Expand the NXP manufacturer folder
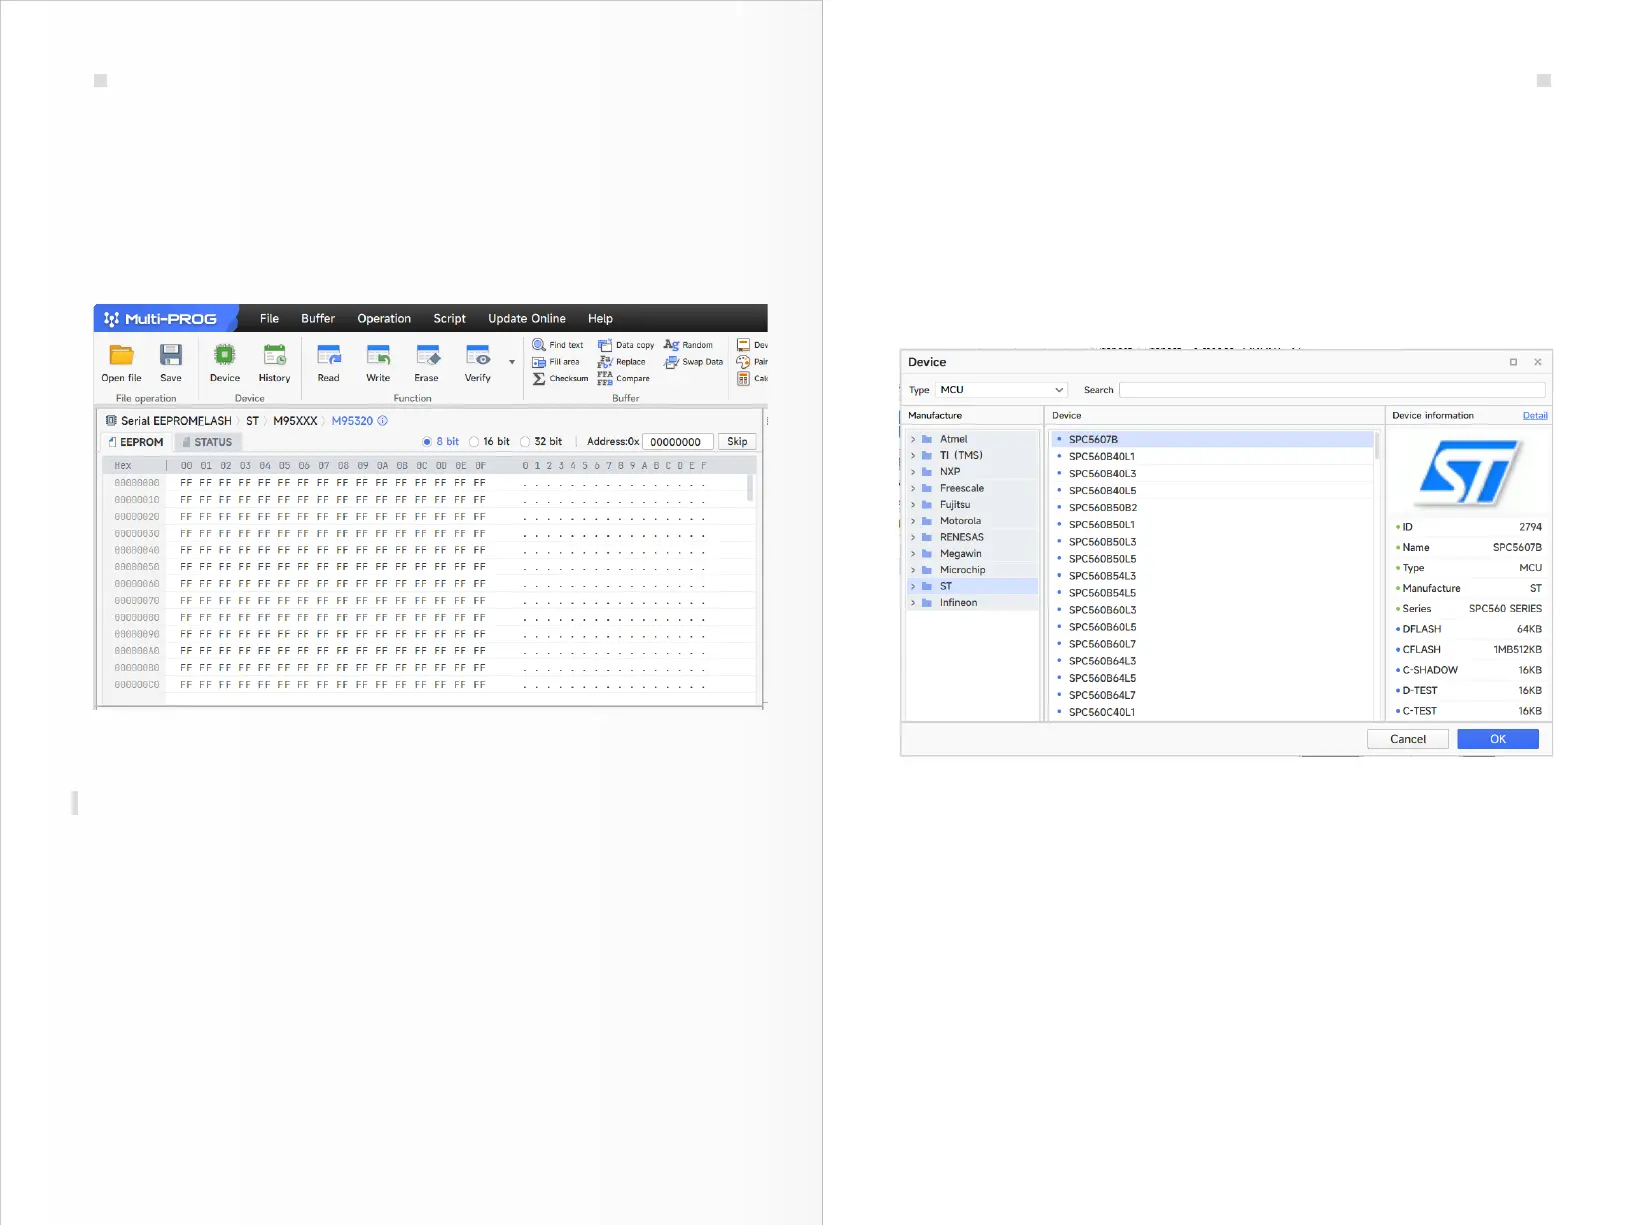 pos(913,472)
